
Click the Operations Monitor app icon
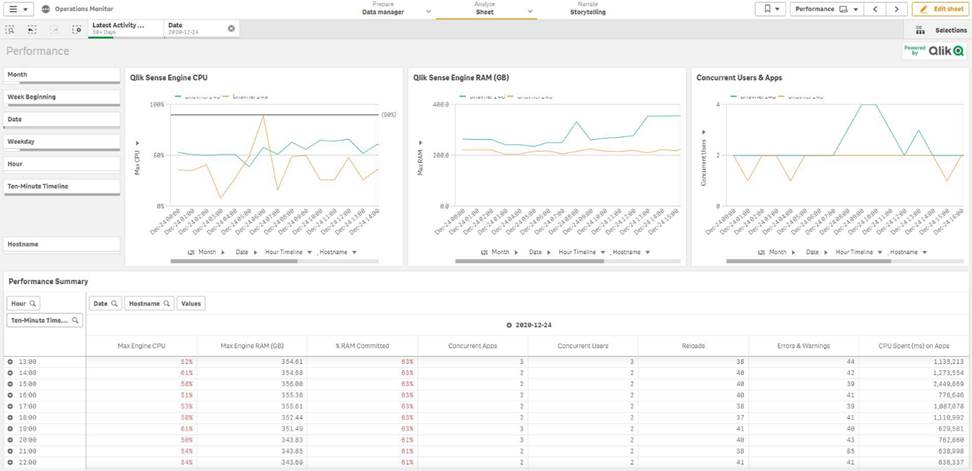[x=46, y=9]
